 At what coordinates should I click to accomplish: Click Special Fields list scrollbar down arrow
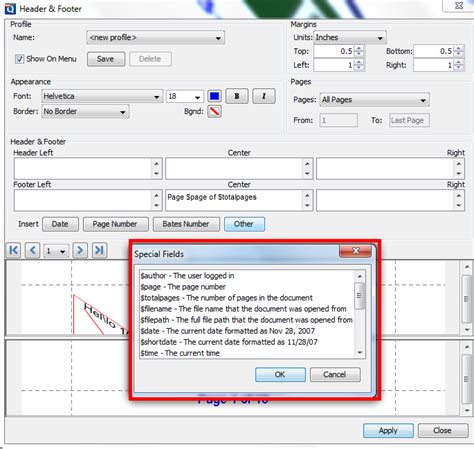coord(360,353)
